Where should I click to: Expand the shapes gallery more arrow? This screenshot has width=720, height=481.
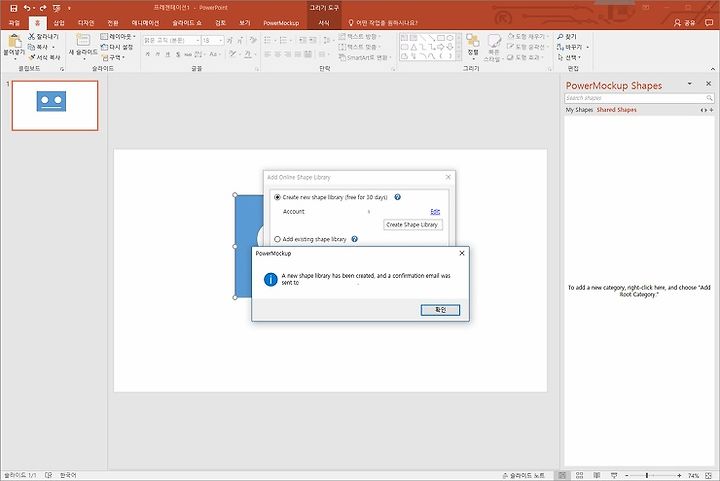click(458, 56)
